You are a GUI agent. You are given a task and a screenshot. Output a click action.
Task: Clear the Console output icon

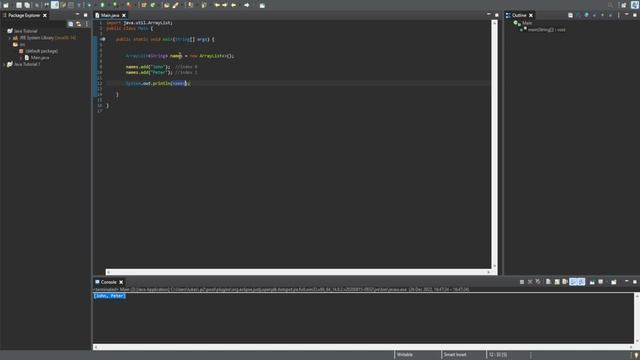click(548, 282)
